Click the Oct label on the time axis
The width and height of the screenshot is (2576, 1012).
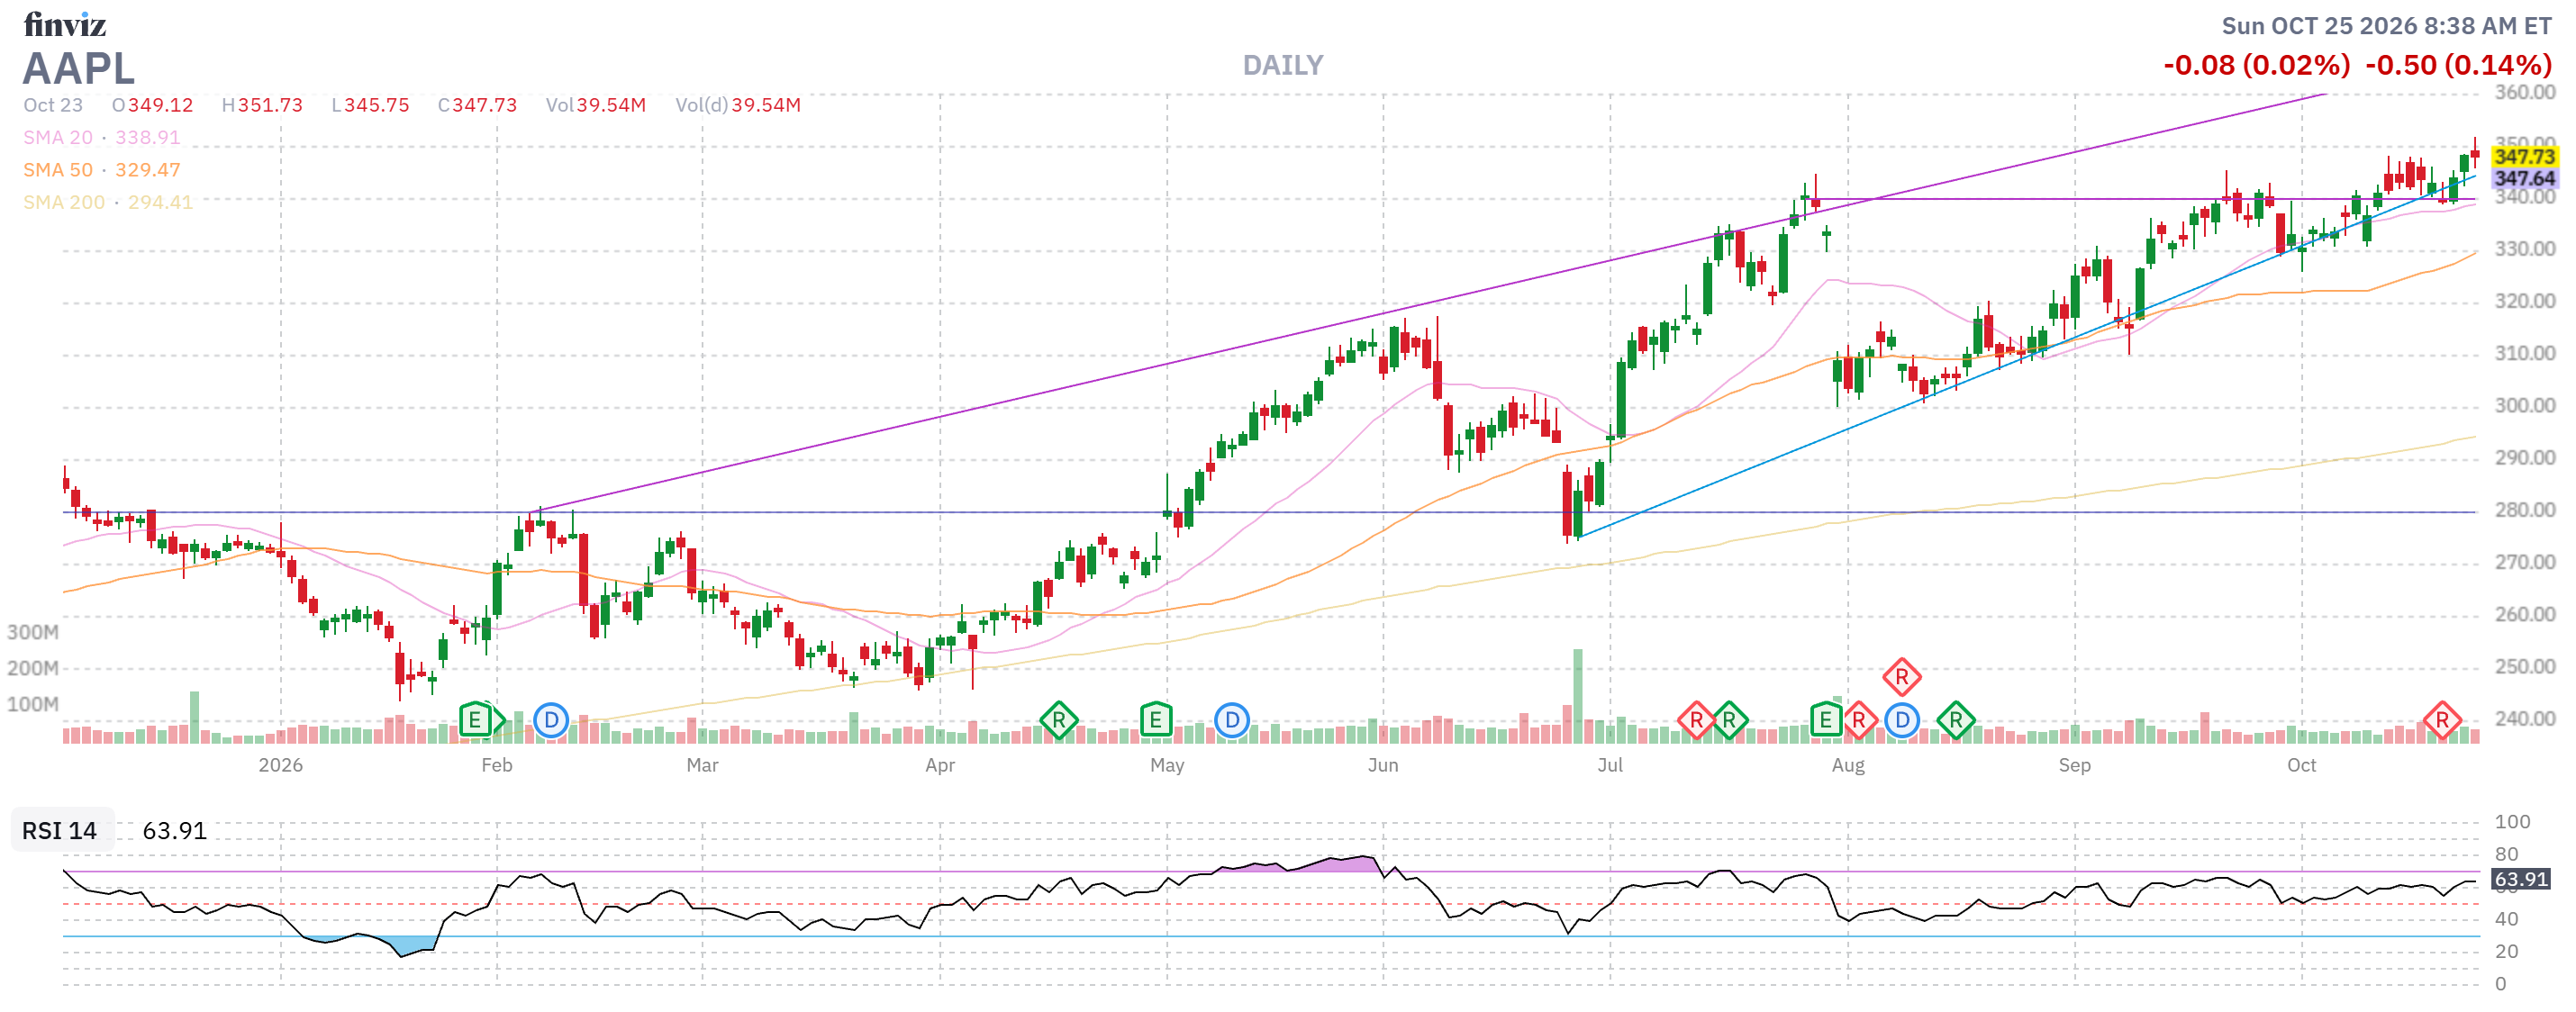point(2301,765)
